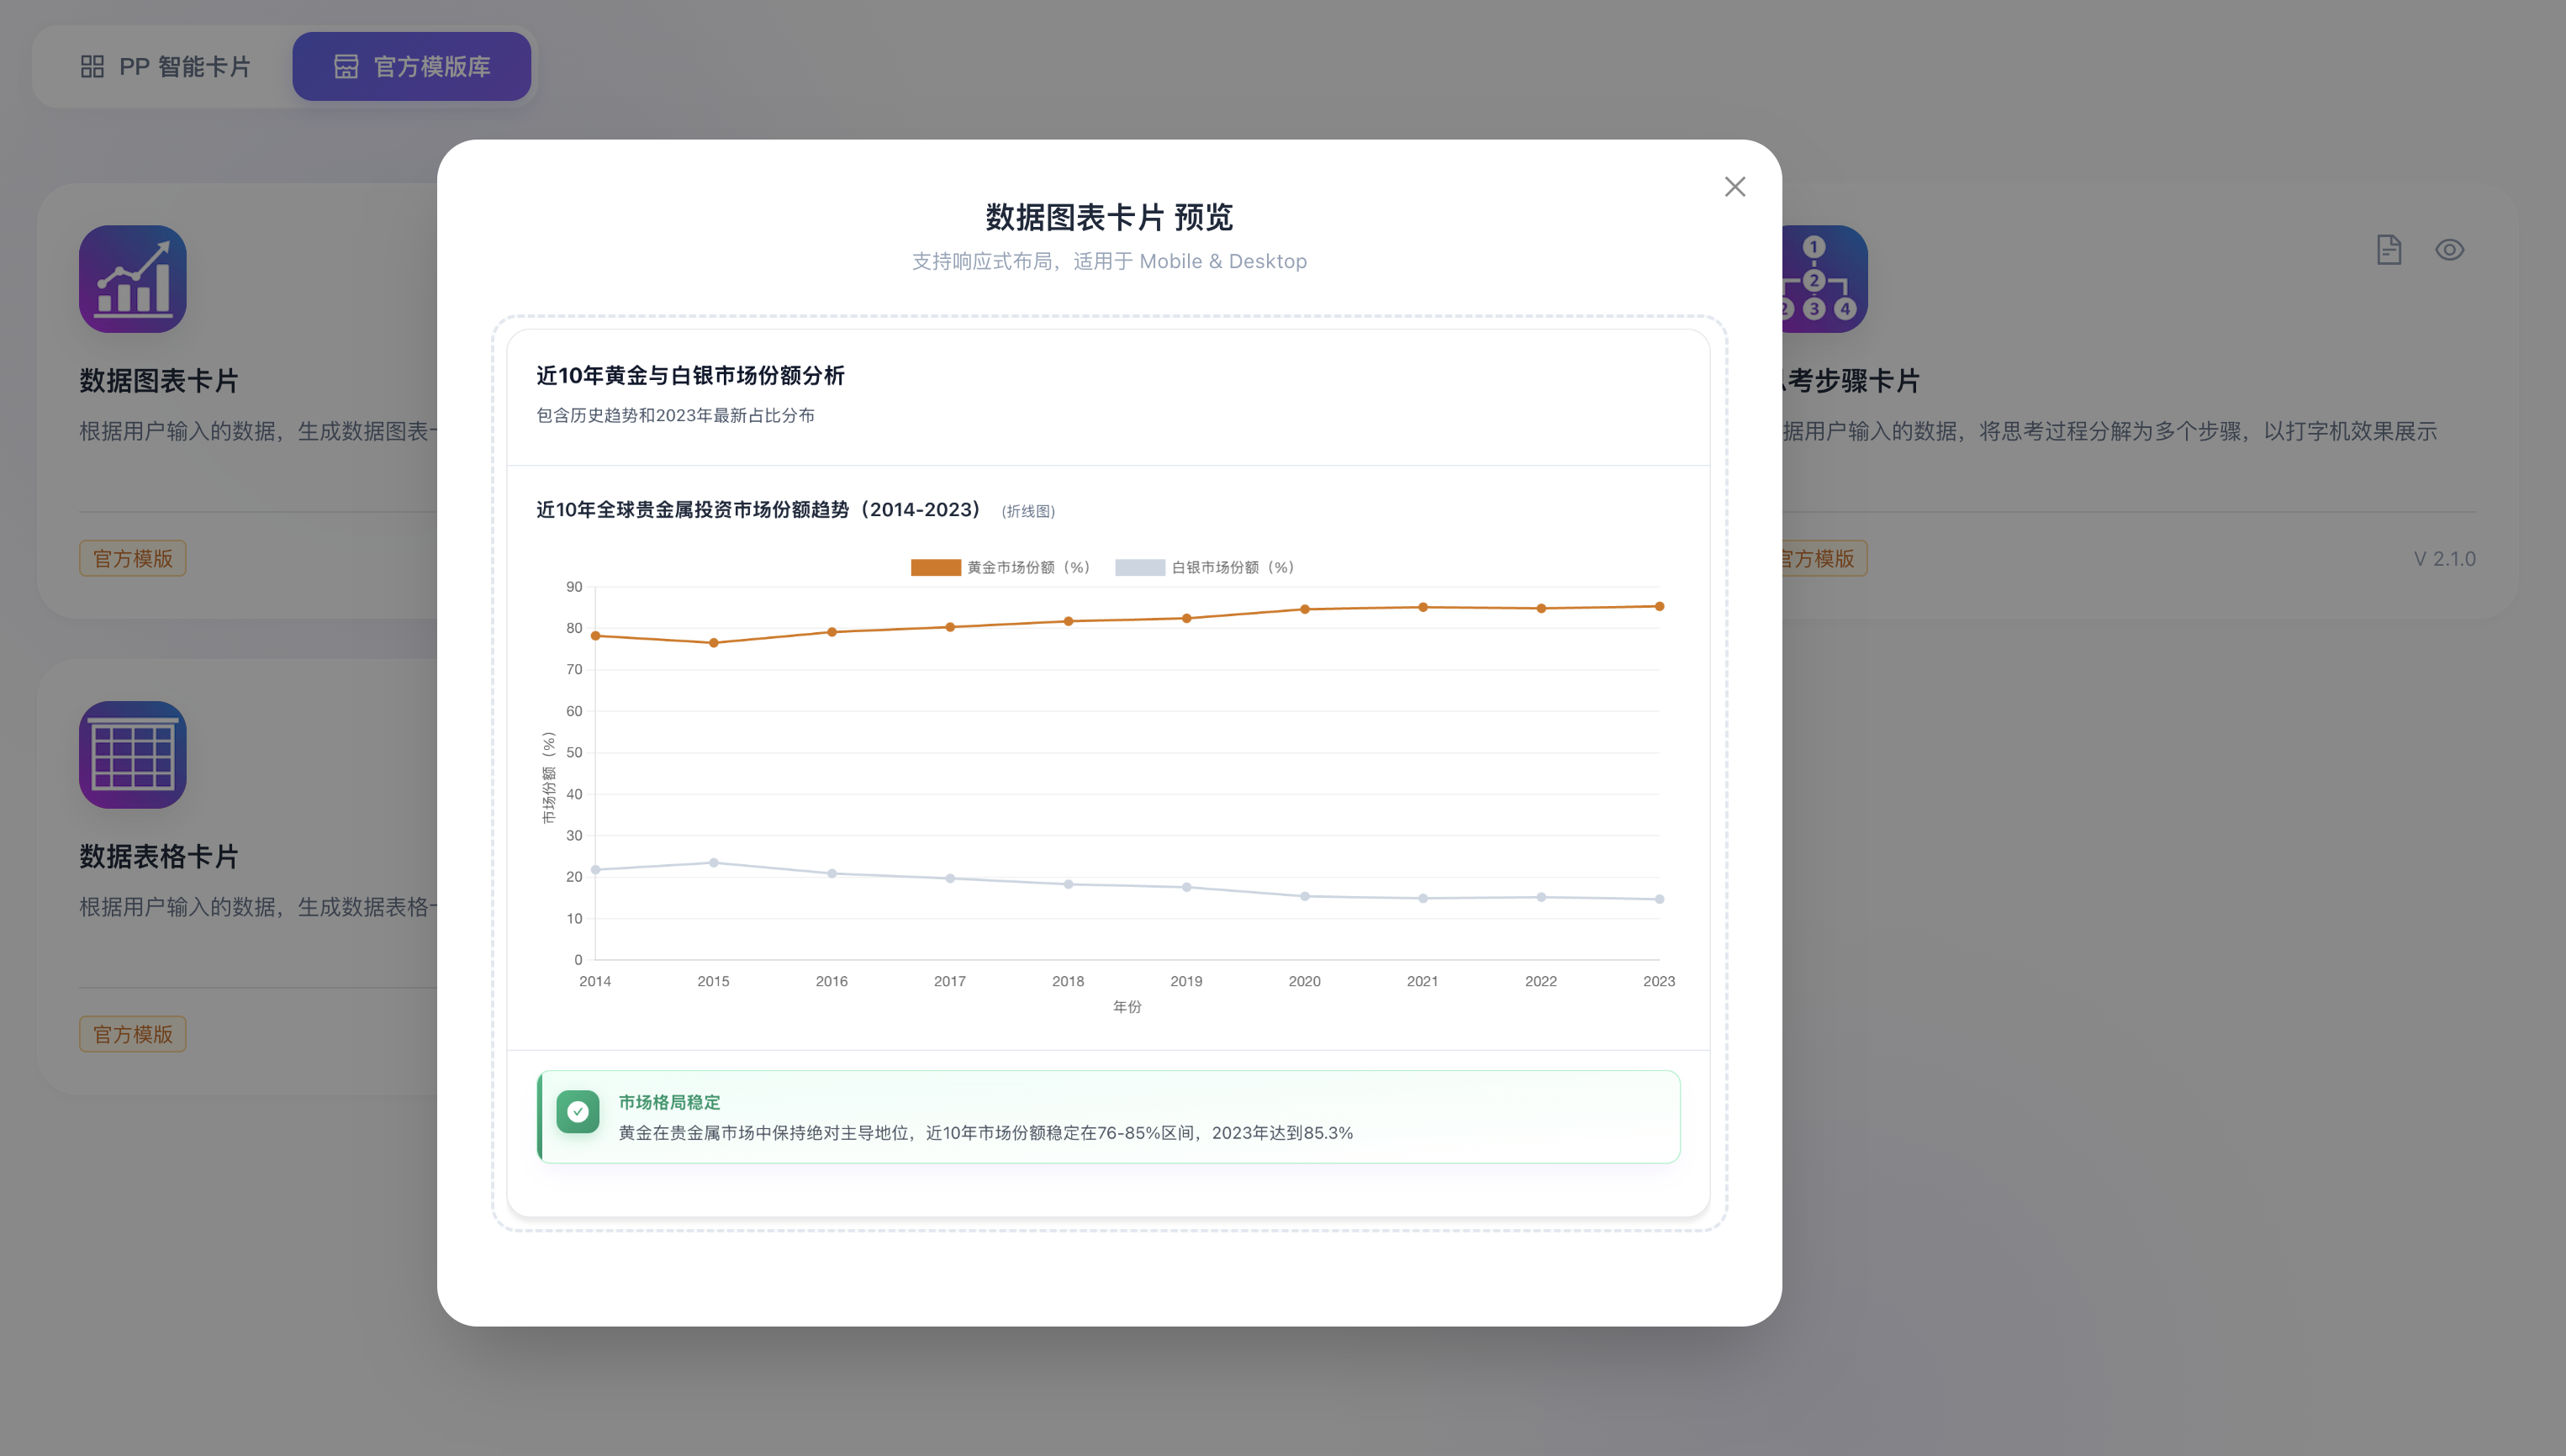The image size is (2566, 1456).
Task: Click the 数据表格卡片 card title
Action: click(159, 857)
